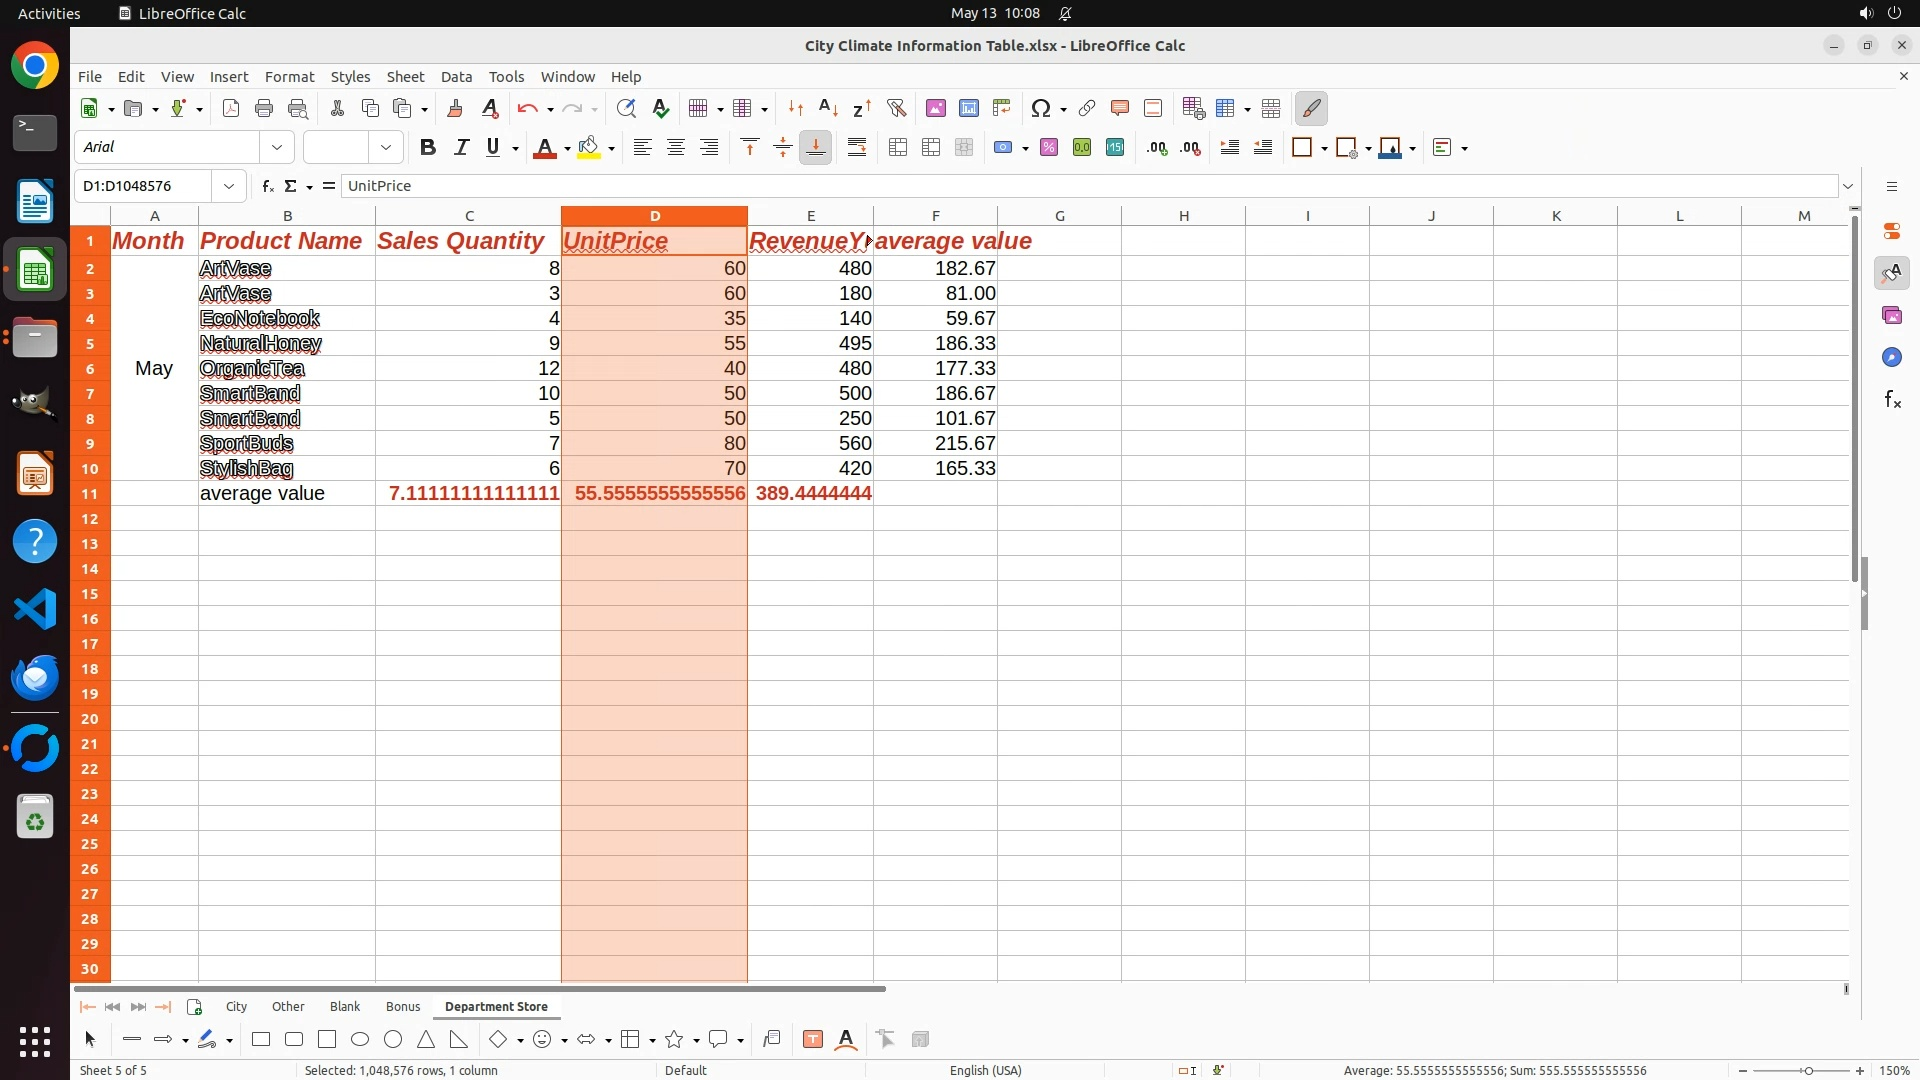The height and width of the screenshot is (1080, 1920).
Task: Open the Data menu
Action: [x=456, y=77]
